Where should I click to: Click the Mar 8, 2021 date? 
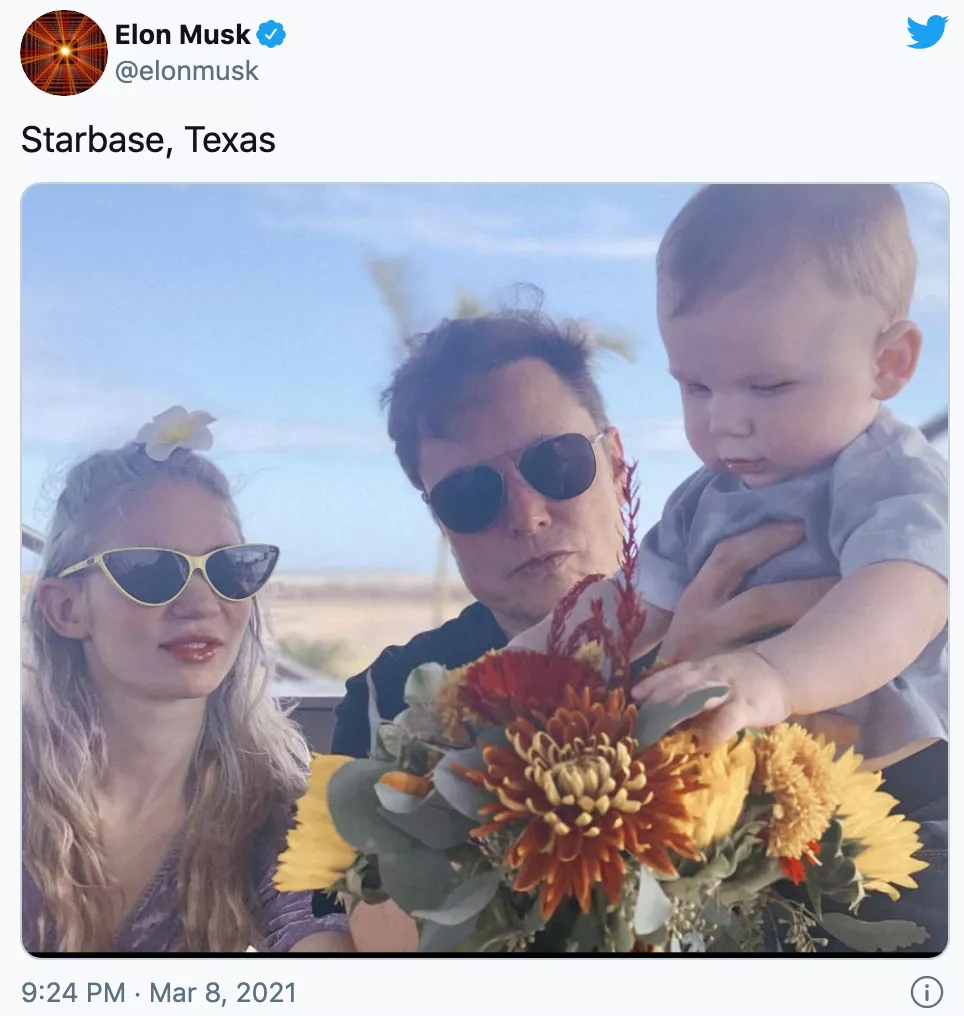pos(223,992)
